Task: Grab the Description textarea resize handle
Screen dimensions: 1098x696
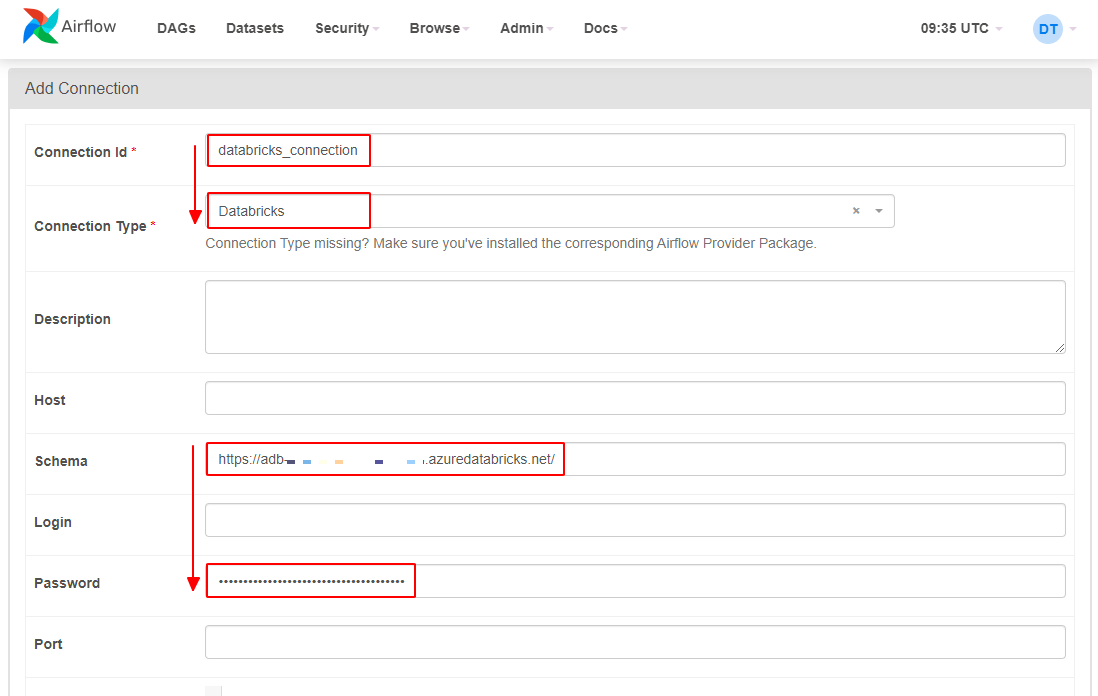Action: pyautogui.click(x=1059, y=348)
